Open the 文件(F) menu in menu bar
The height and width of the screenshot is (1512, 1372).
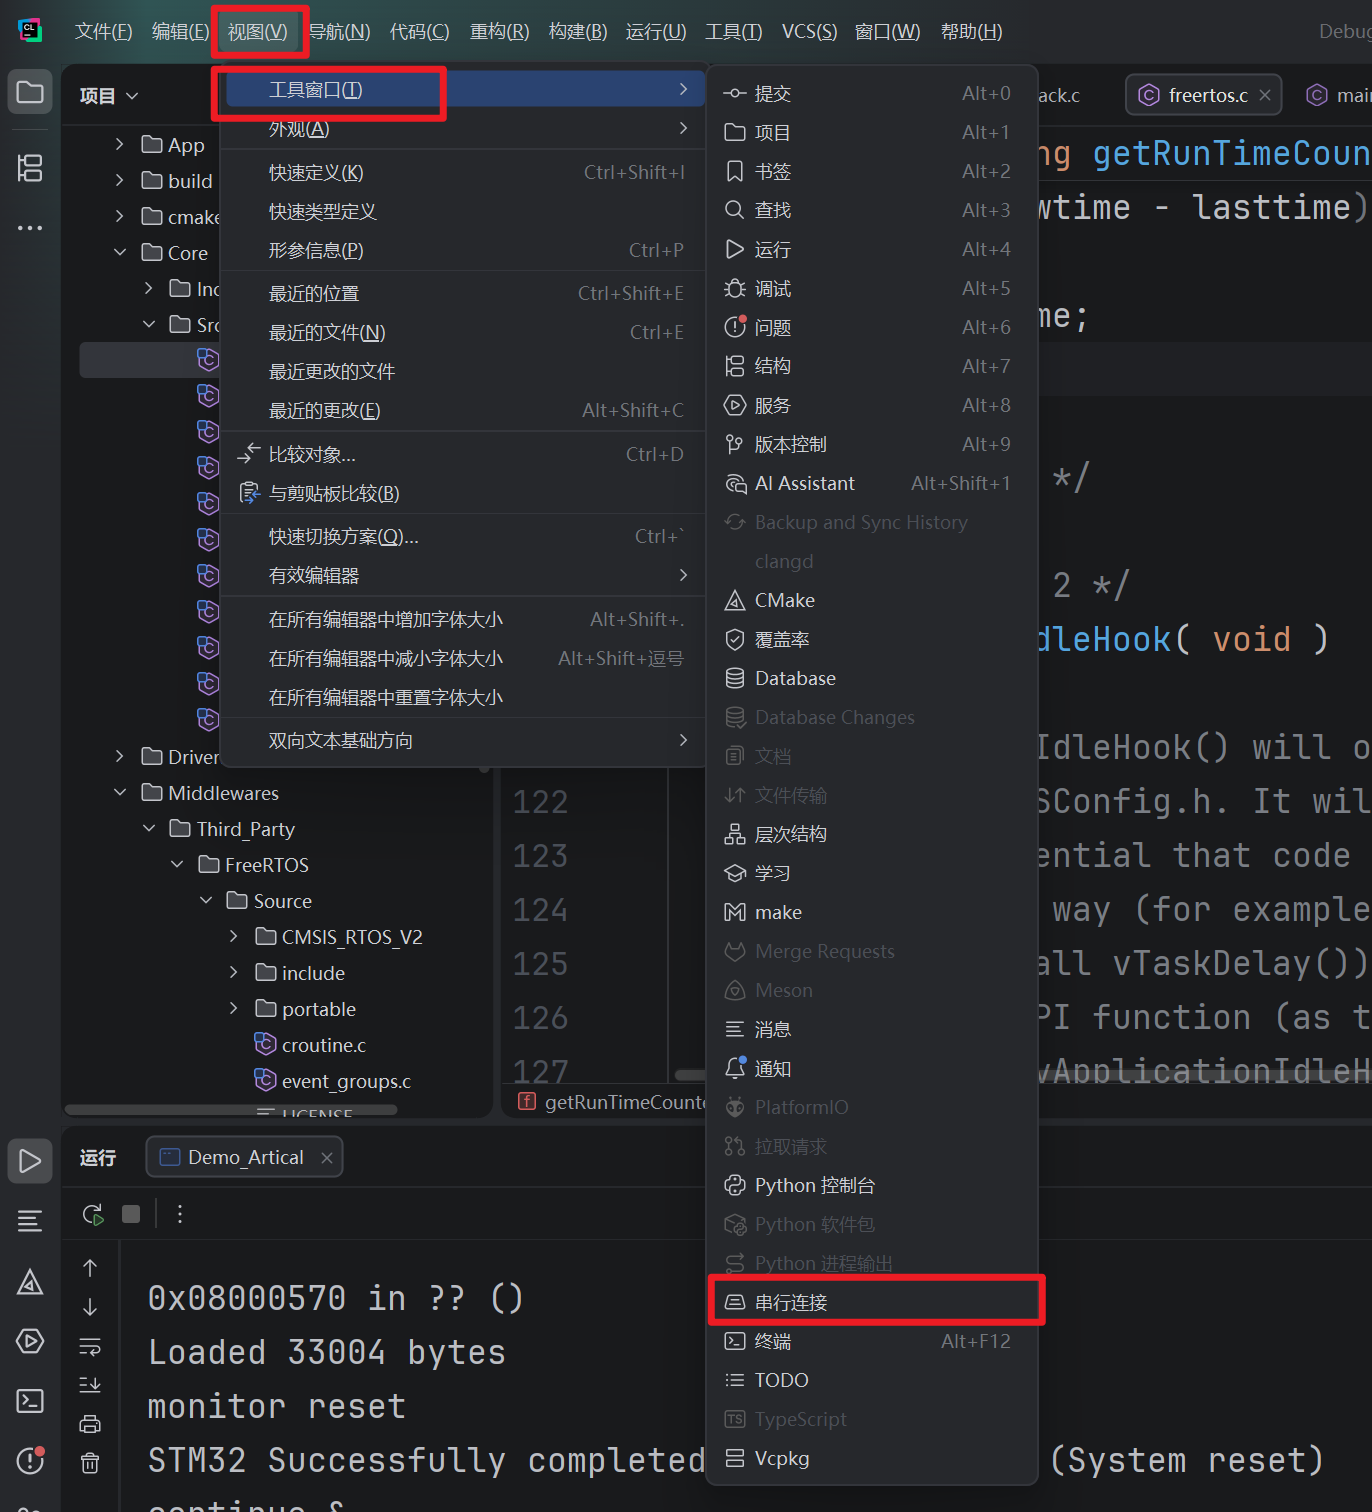point(103,32)
